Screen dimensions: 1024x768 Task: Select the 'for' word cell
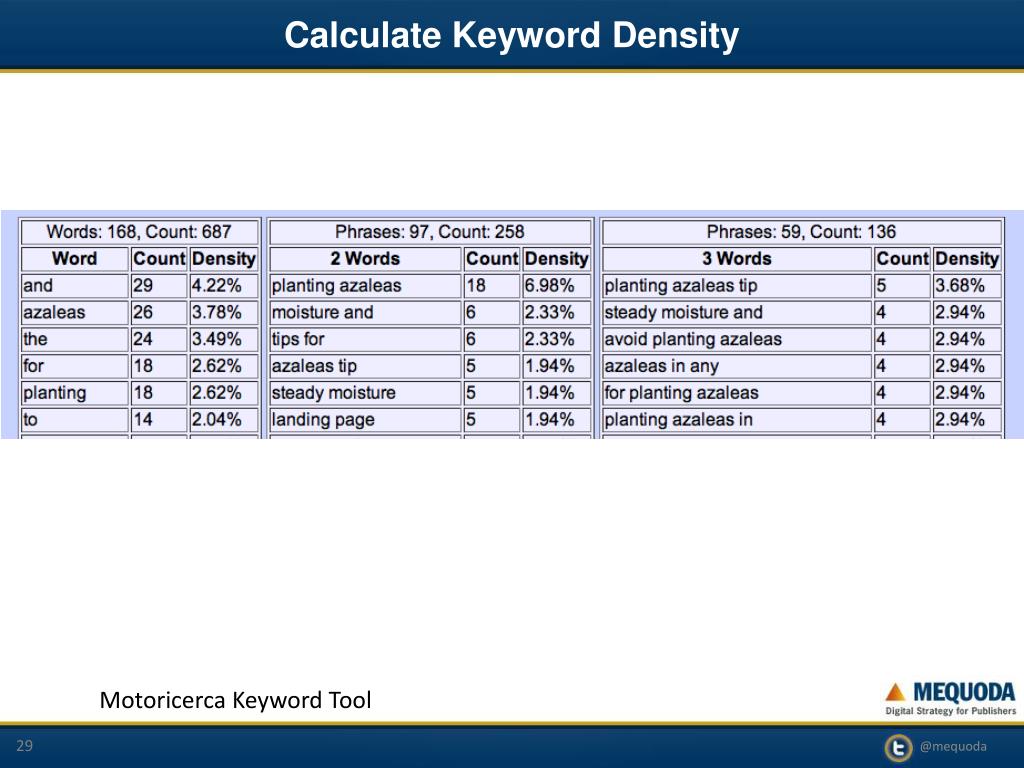point(74,366)
